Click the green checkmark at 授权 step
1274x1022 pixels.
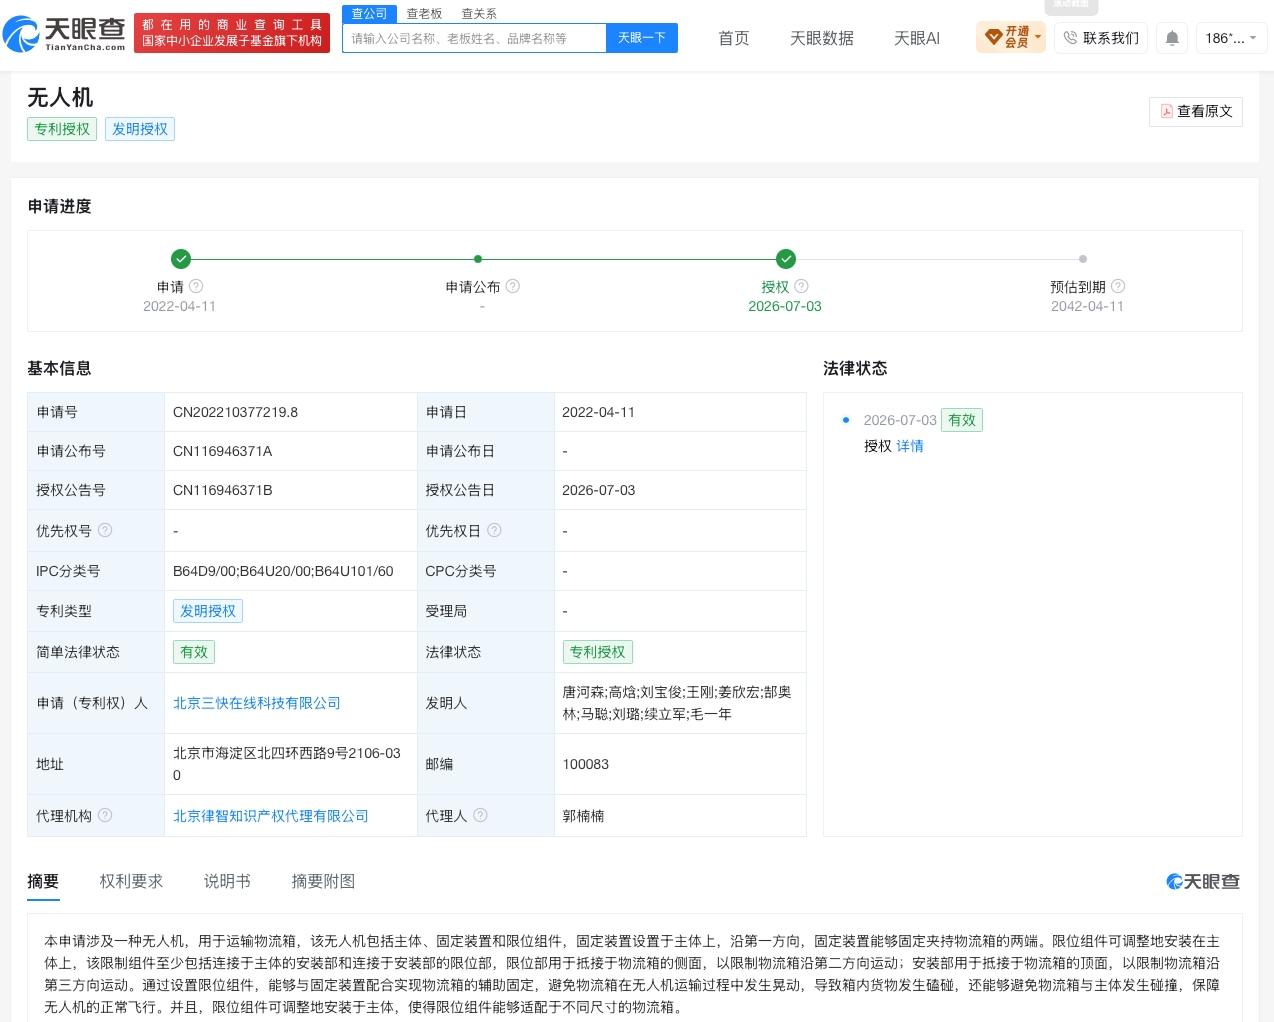tap(786, 259)
